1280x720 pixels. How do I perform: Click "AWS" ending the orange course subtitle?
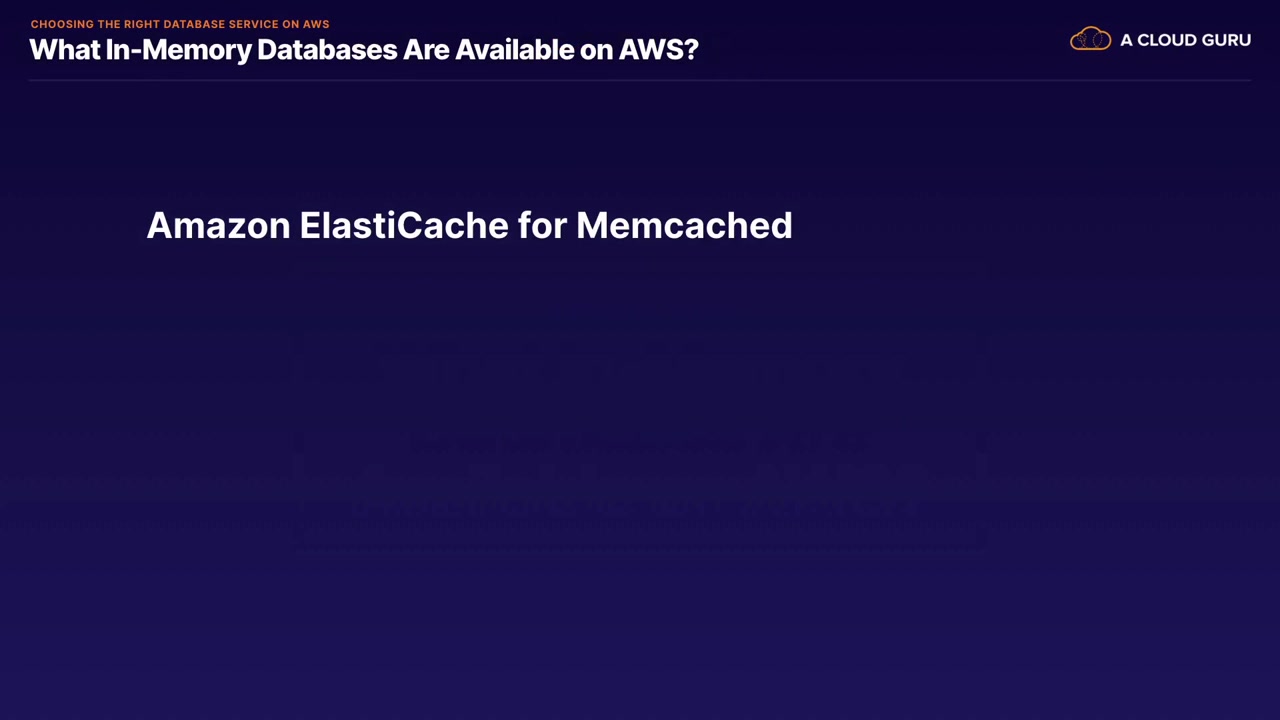[316, 24]
